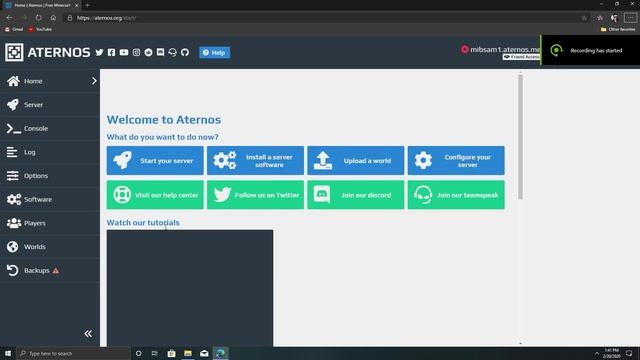Open Aternos Facebook icon in header
The height and width of the screenshot is (360, 640).
click(111, 53)
